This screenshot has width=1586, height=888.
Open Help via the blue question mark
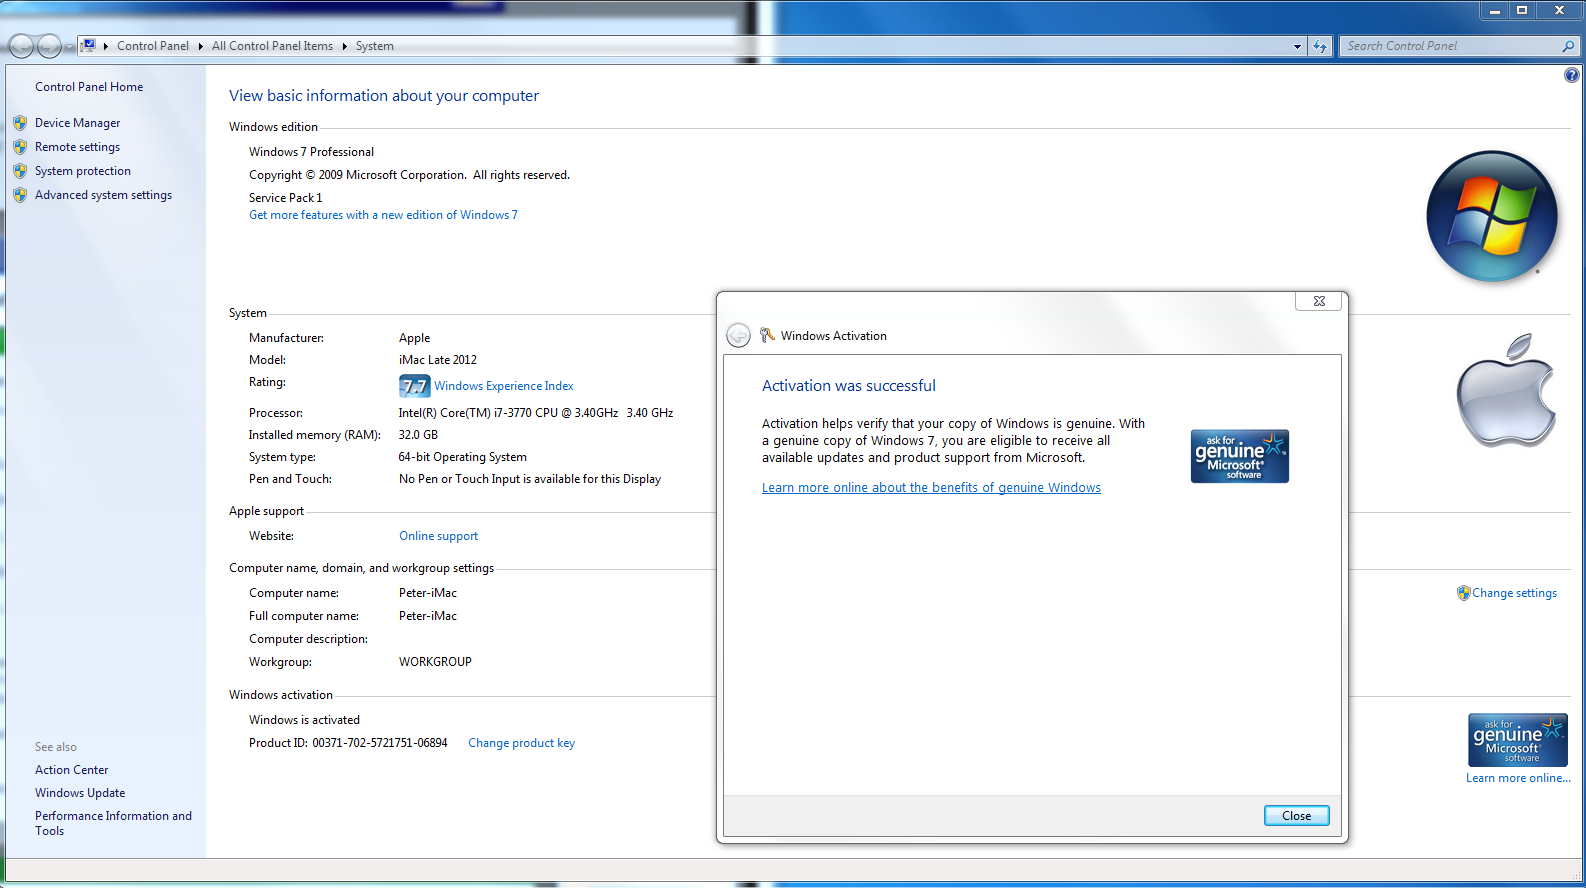pos(1572,75)
